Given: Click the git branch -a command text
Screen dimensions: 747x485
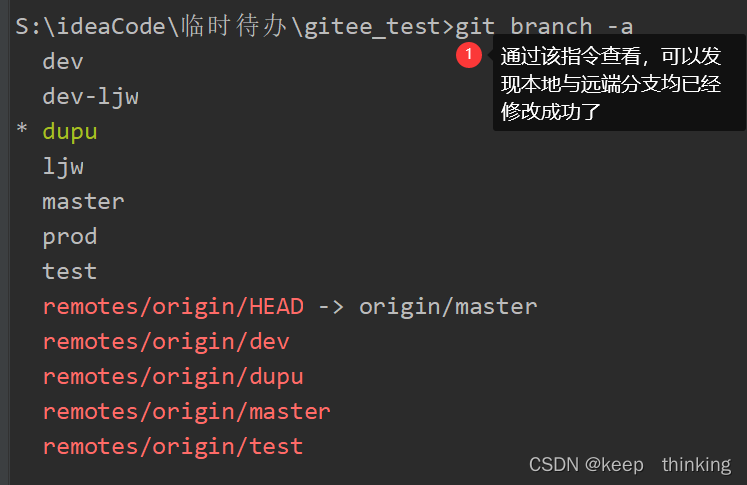Looking at the screenshot, I should [545, 27].
